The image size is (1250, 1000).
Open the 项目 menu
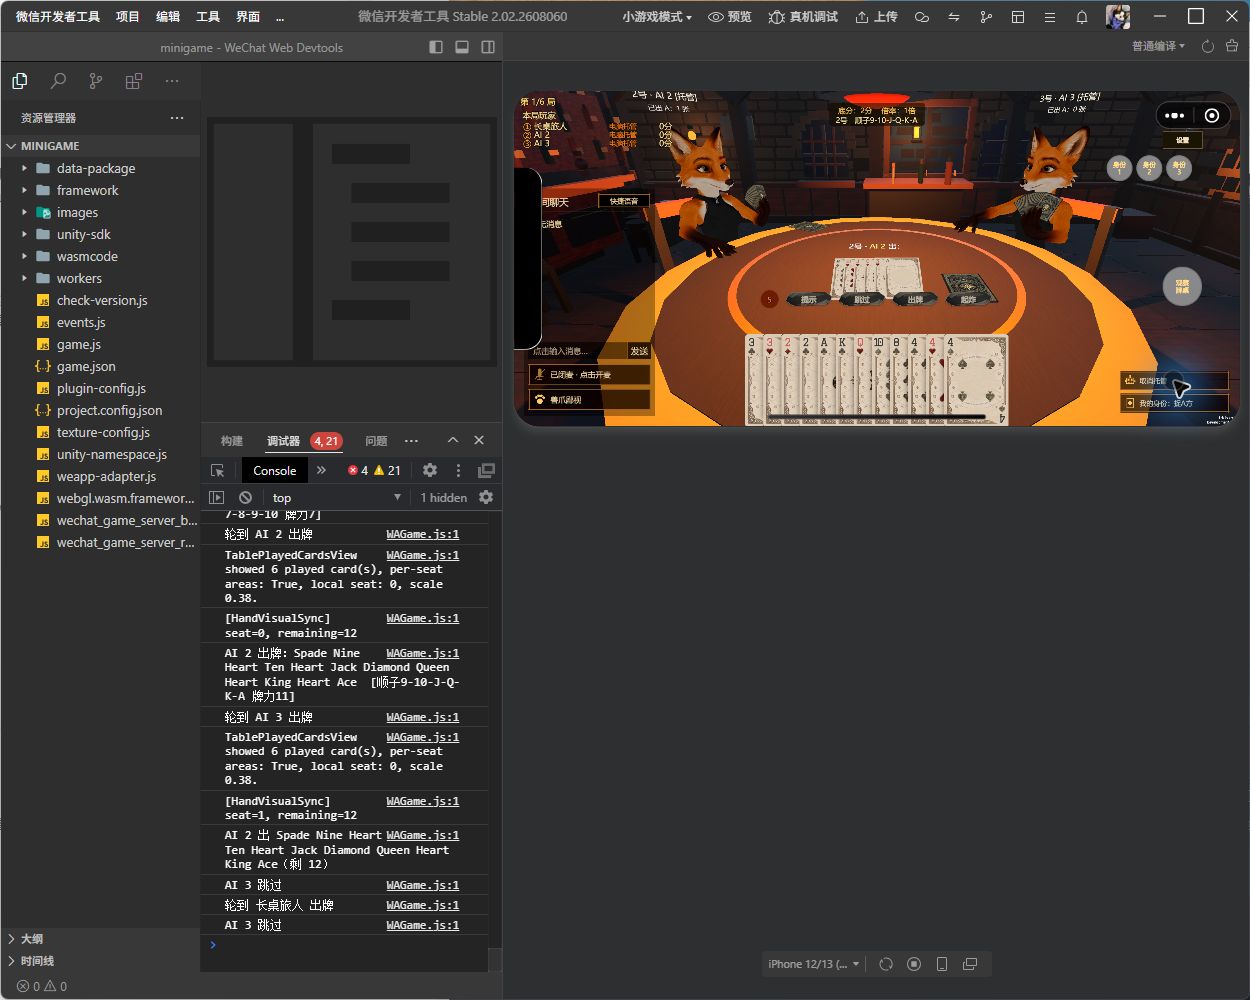click(128, 17)
